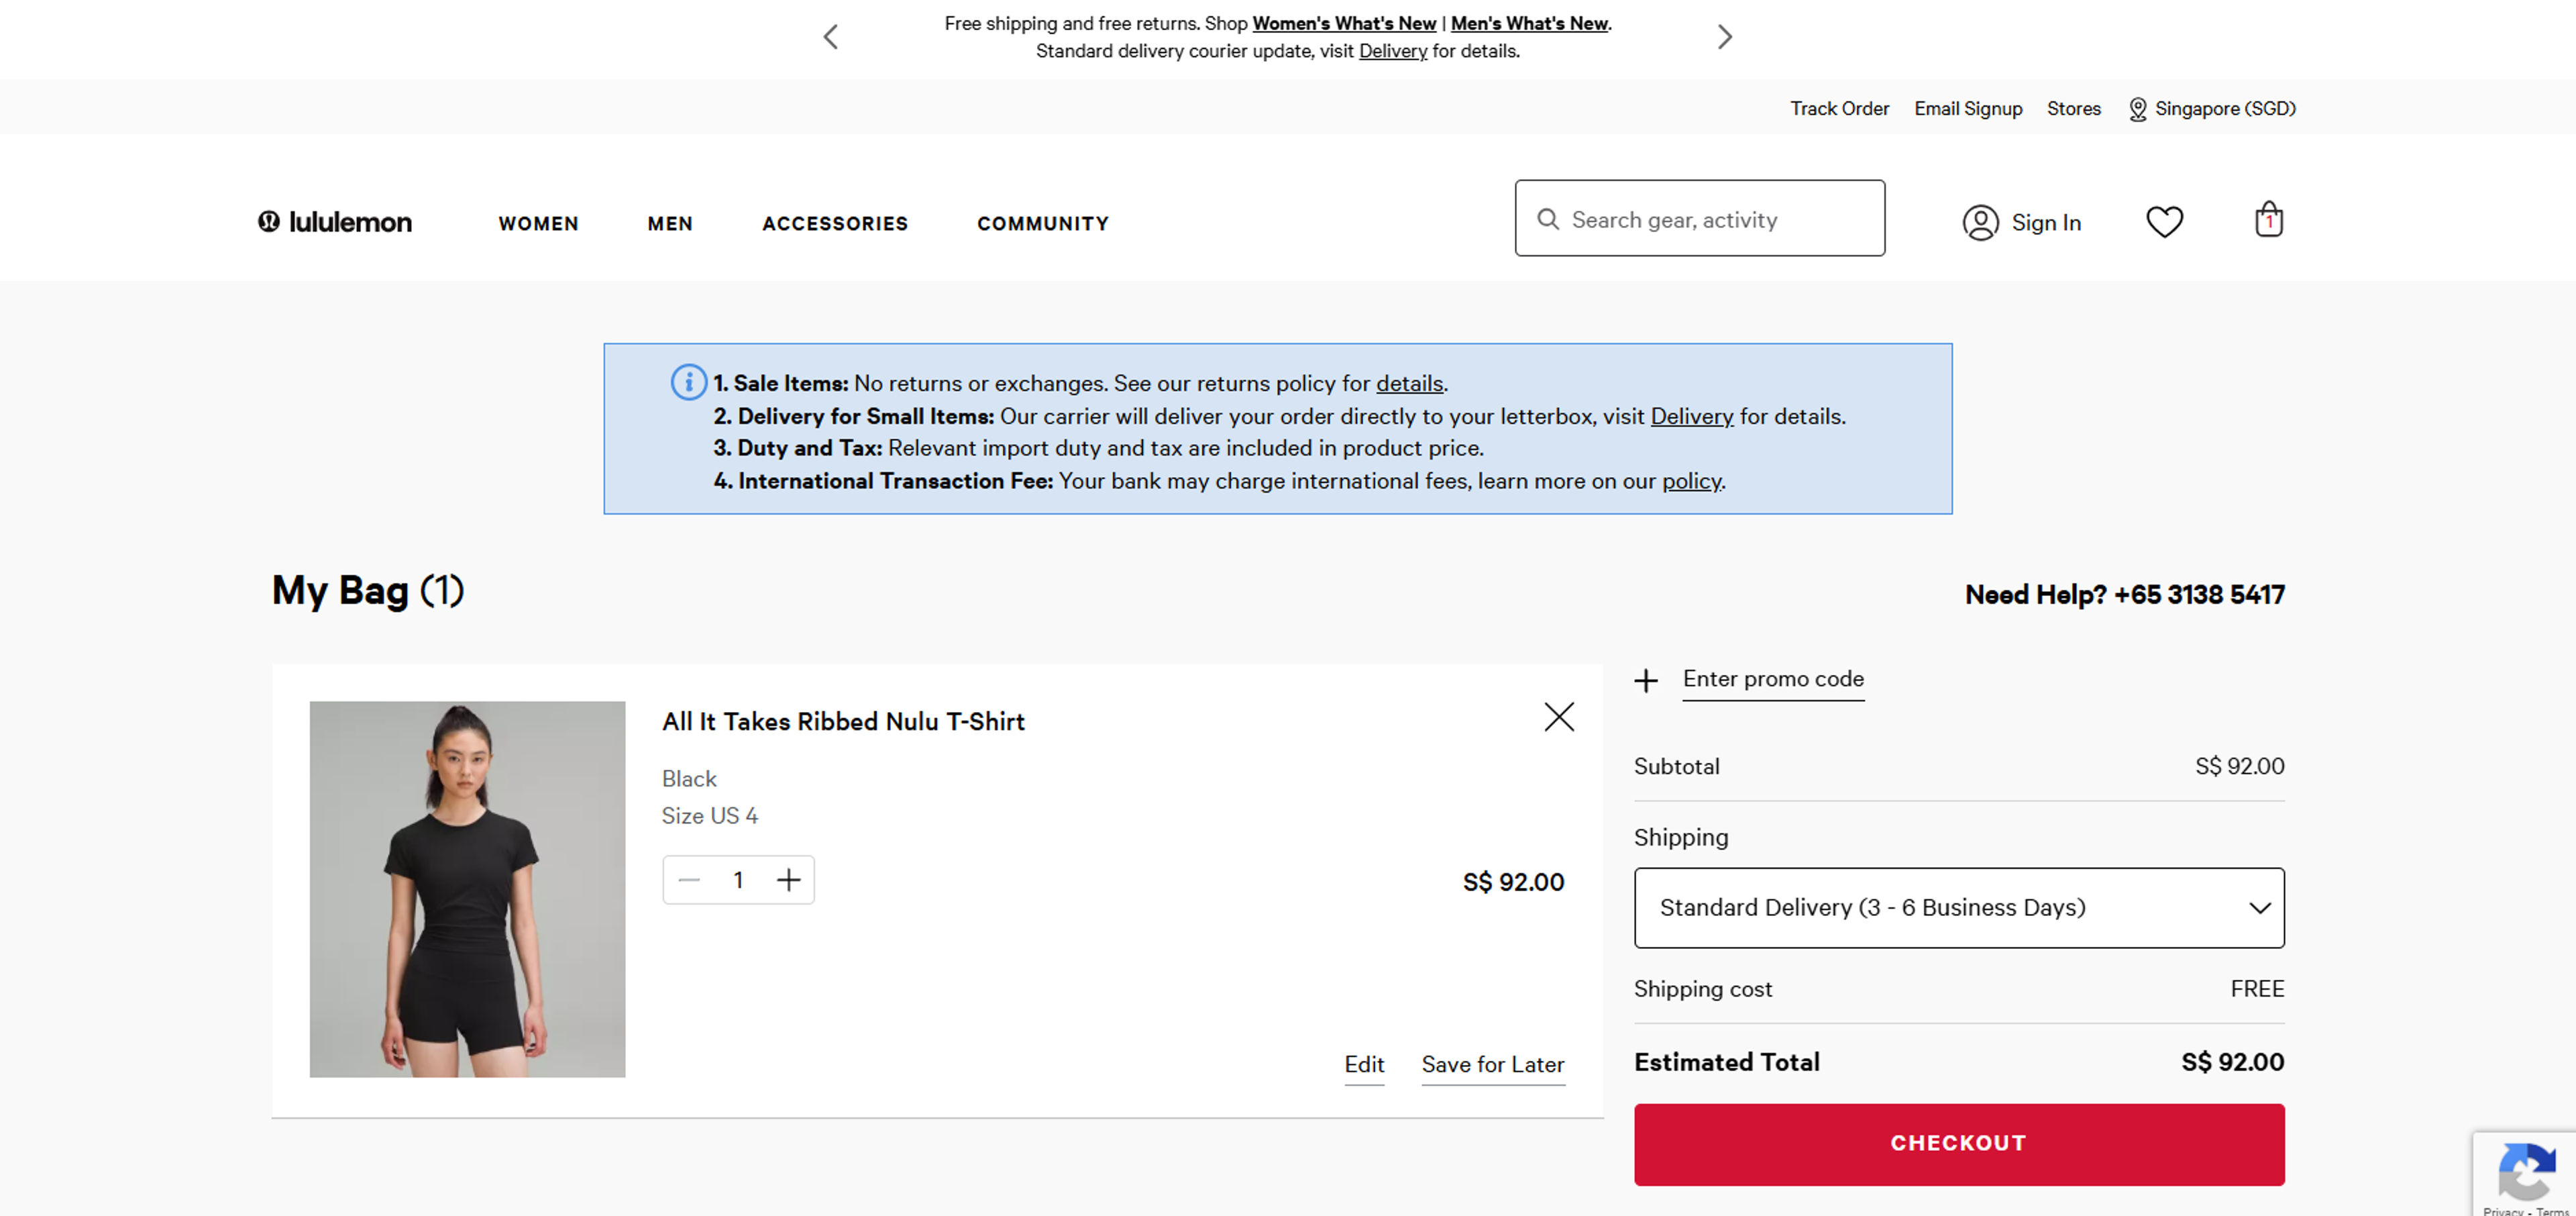The width and height of the screenshot is (2576, 1216).
Task: Click the Sign In profile icon
Action: coord(1980,222)
